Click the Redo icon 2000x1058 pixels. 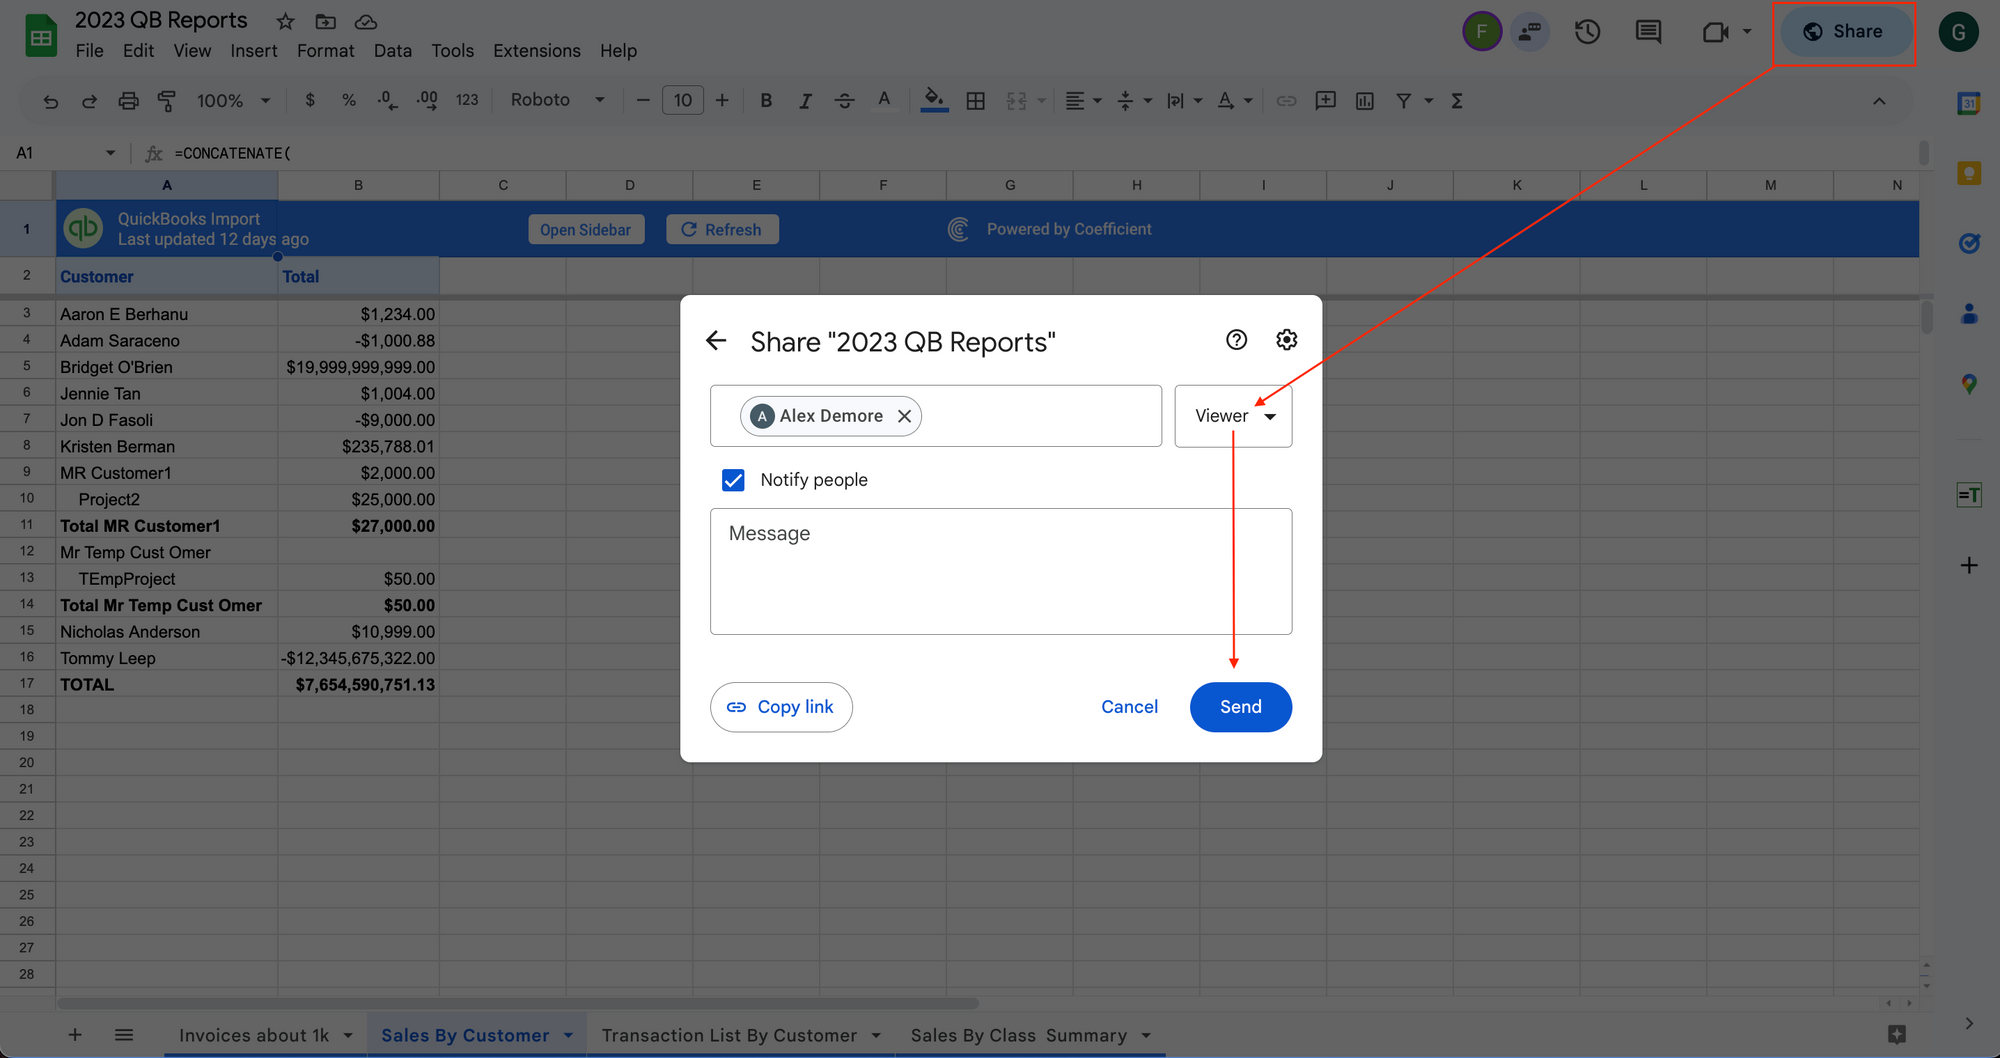tap(89, 101)
